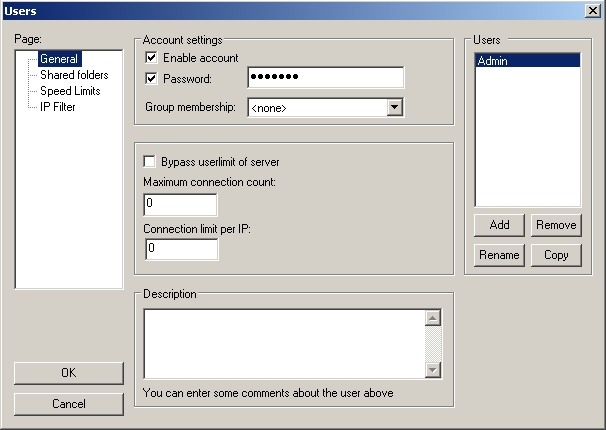The image size is (606, 430).
Task: Click the Remove user button
Action: 556,225
